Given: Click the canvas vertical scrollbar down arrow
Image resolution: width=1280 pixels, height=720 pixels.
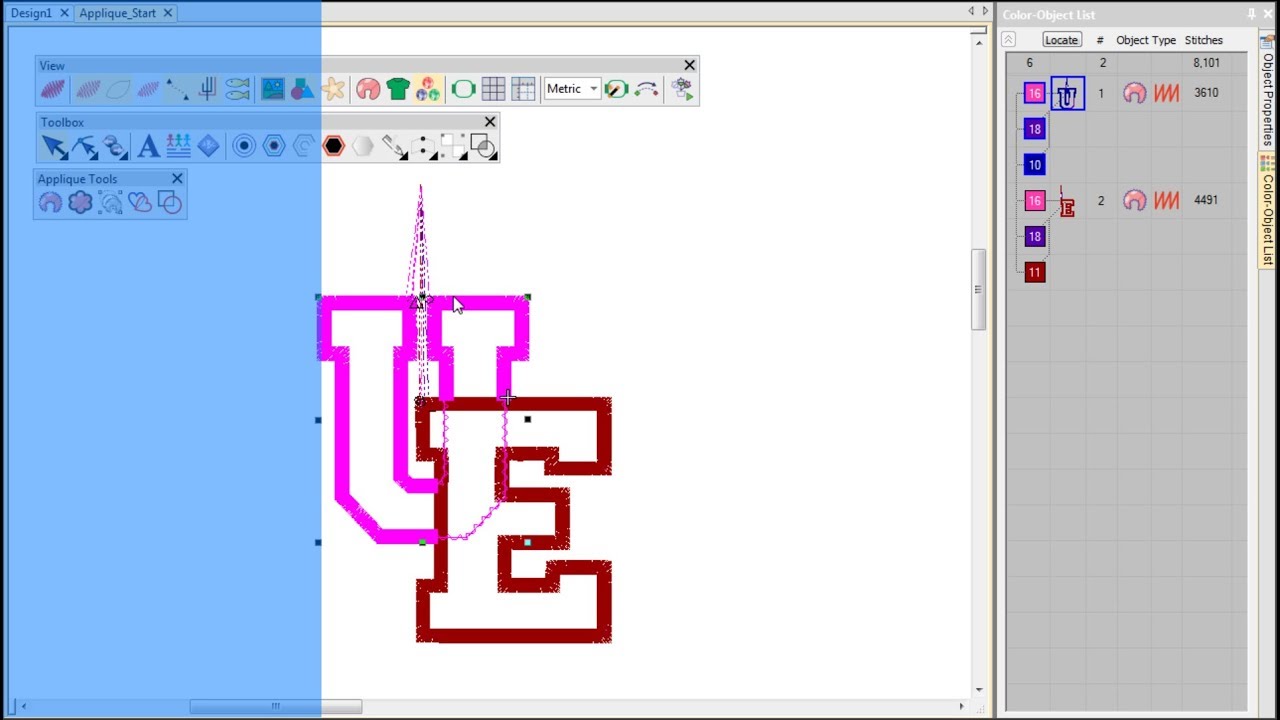Looking at the screenshot, I should point(978,690).
